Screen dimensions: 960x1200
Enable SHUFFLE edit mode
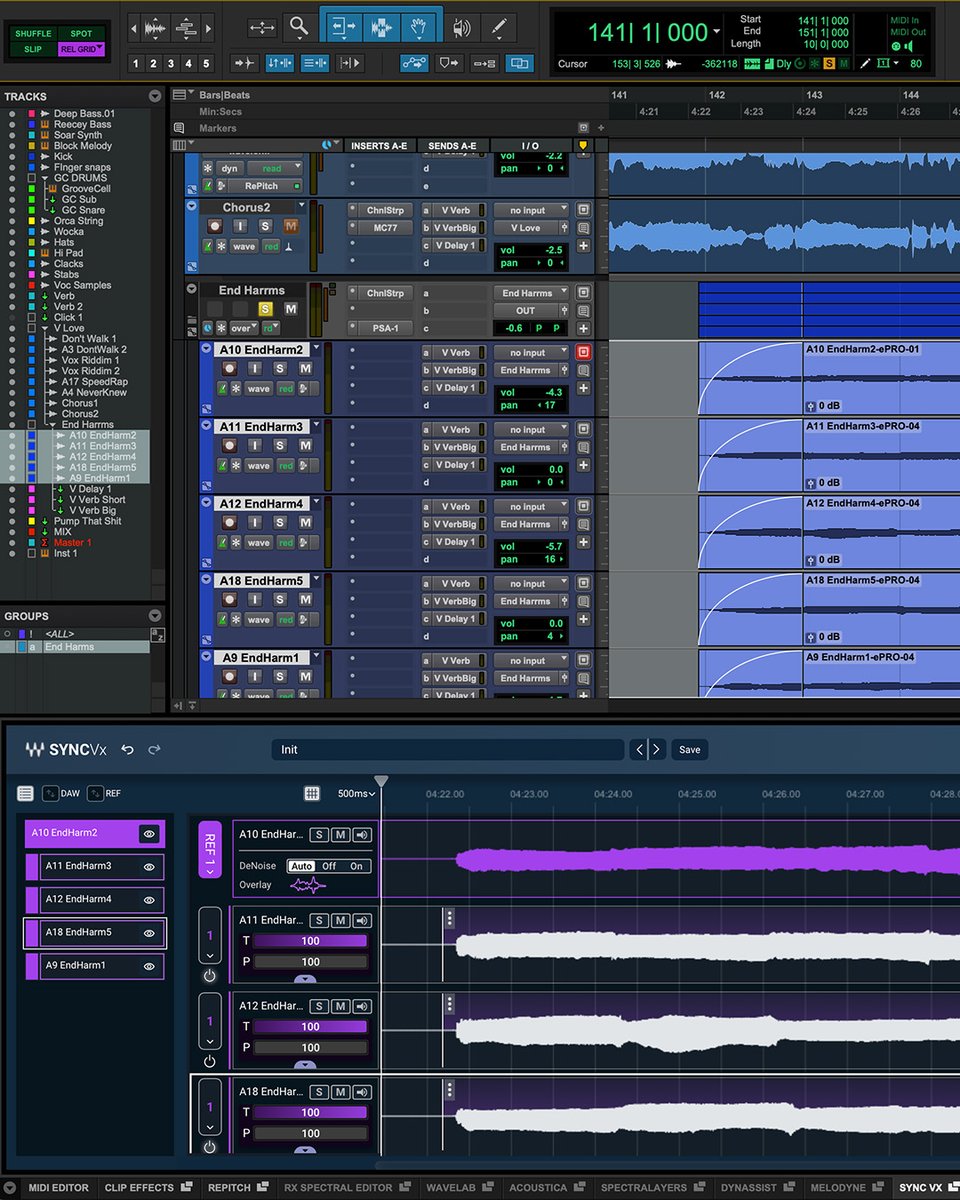click(32, 34)
